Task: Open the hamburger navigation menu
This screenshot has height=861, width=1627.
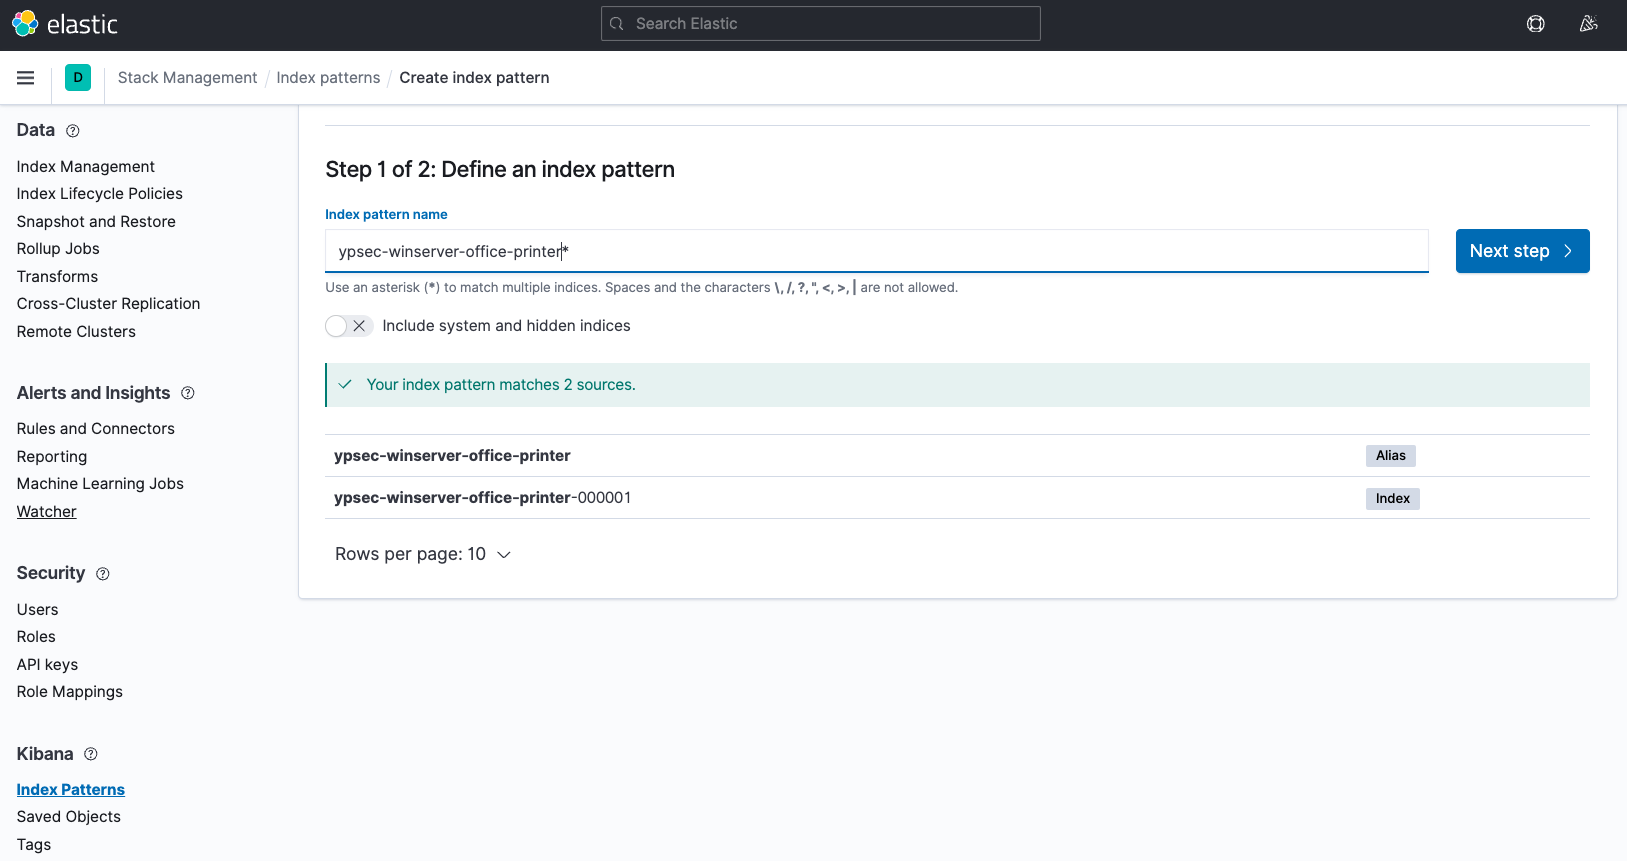Action: click(26, 78)
